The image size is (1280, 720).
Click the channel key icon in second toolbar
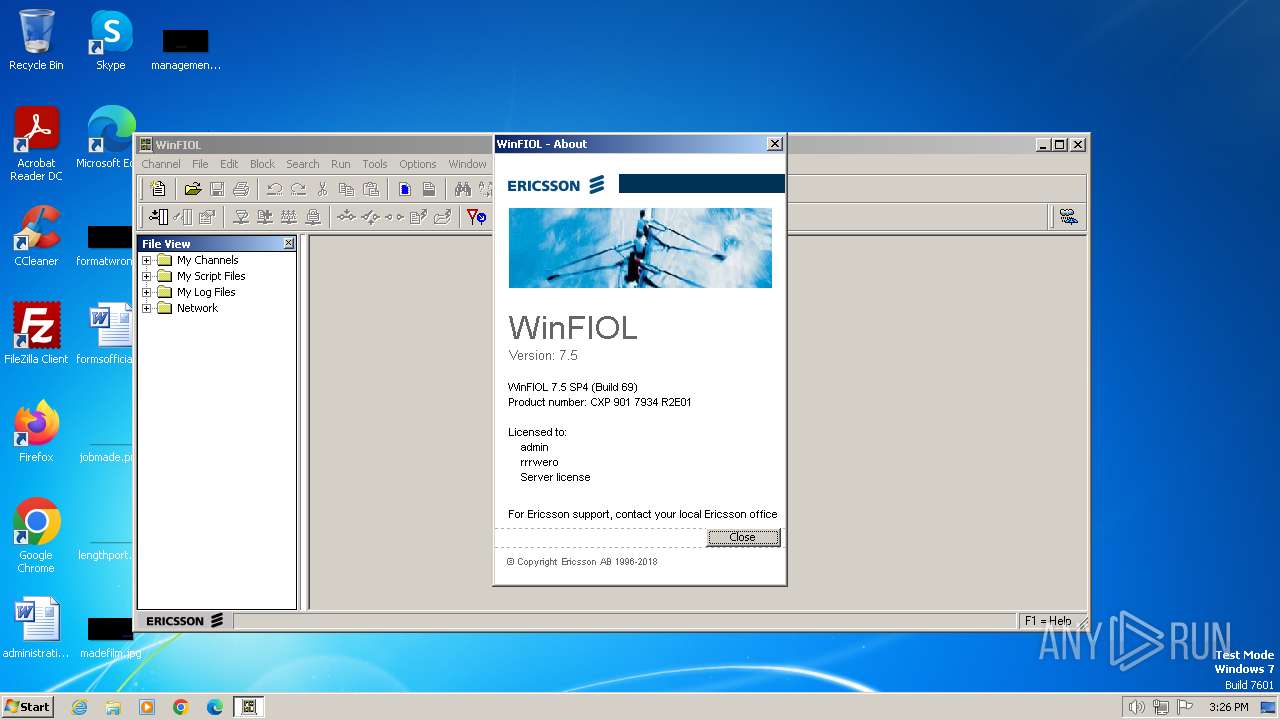[x=183, y=216]
